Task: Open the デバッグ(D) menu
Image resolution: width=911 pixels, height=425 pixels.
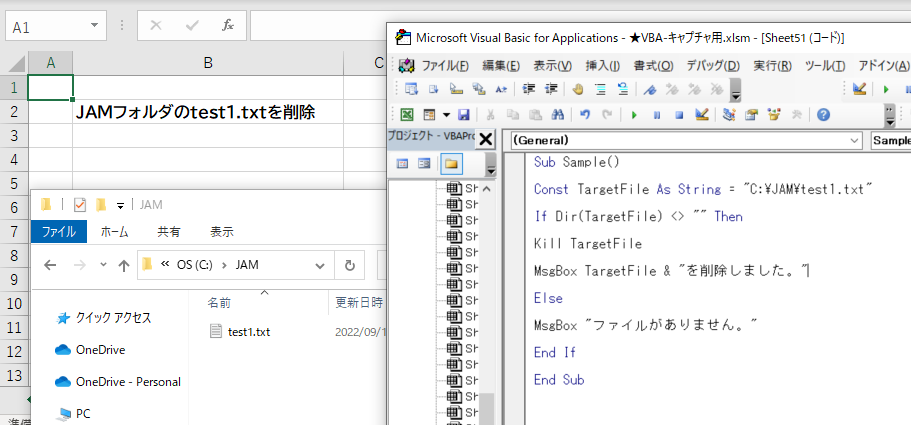Action: click(x=712, y=65)
